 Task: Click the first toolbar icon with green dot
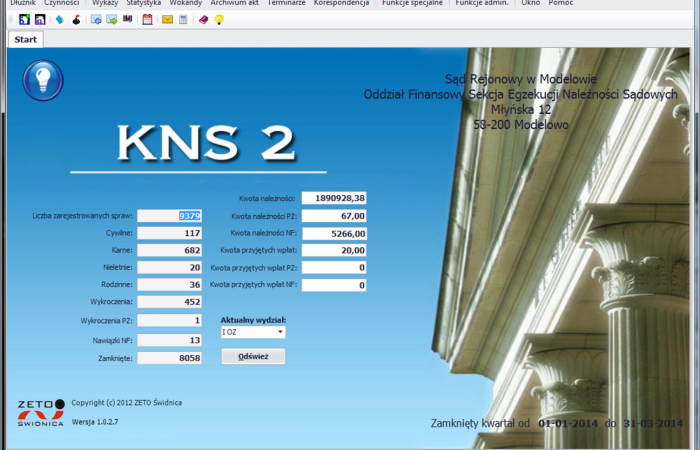(x=25, y=20)
